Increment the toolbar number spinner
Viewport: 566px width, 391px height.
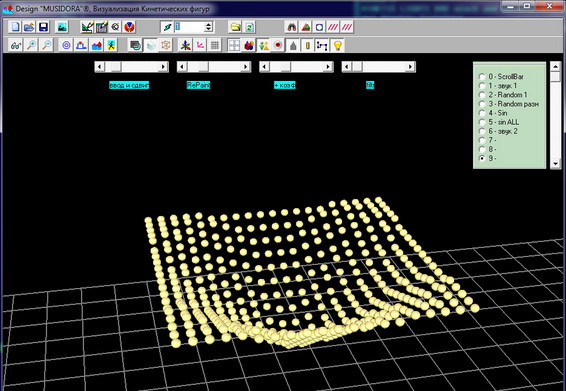(209, 24)
